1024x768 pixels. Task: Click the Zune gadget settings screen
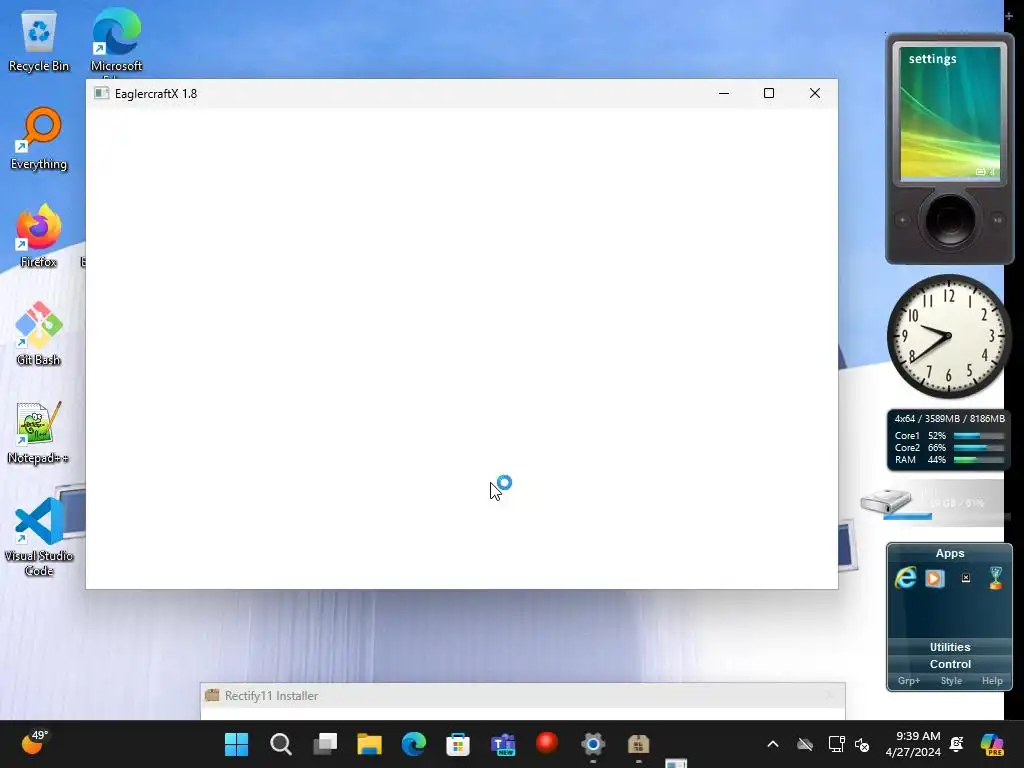950,113
